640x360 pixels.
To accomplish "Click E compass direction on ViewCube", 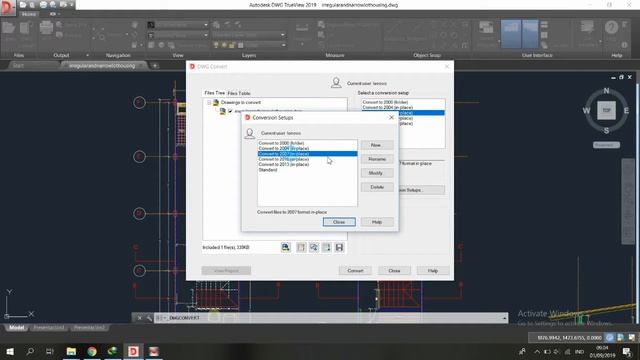I will point(626,111).
